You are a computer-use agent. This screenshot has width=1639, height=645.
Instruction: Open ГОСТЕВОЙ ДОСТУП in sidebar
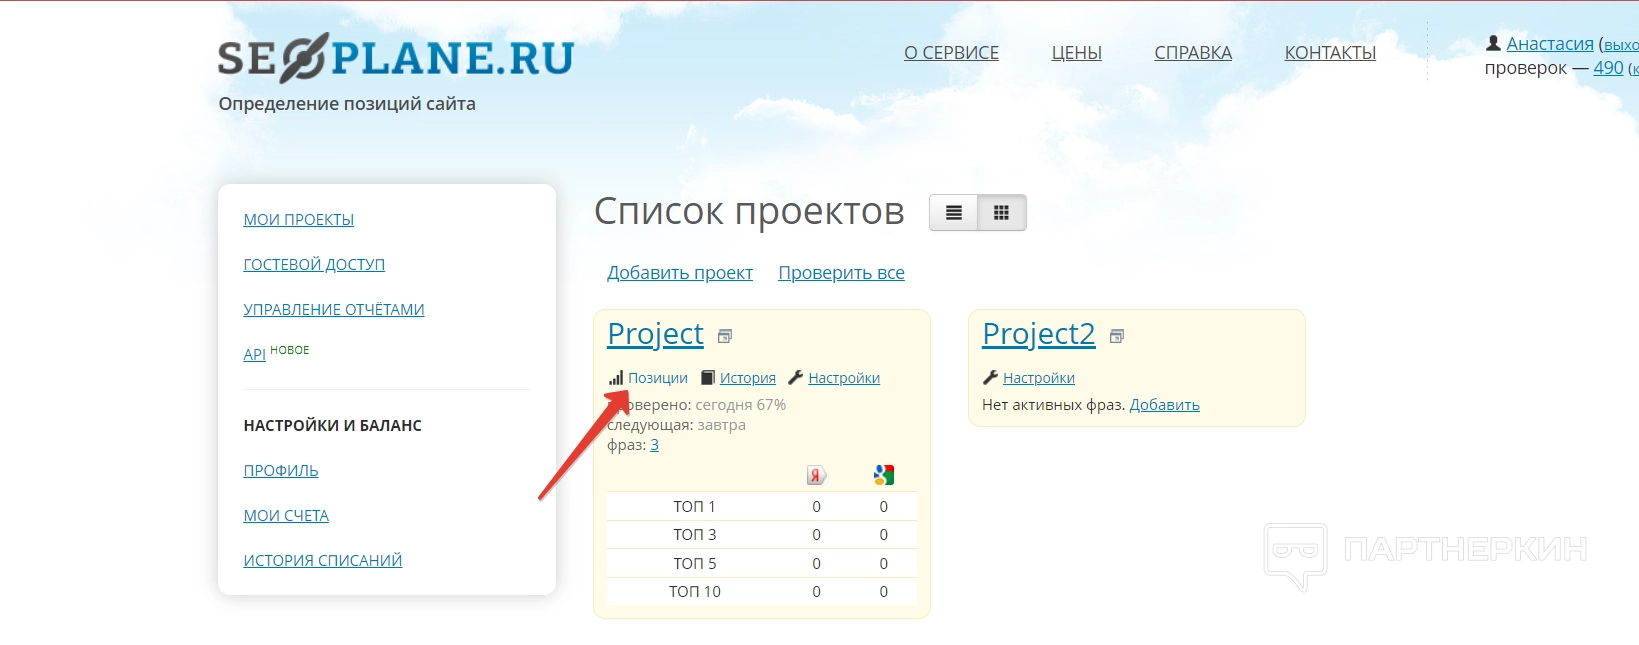click(314, 265)
